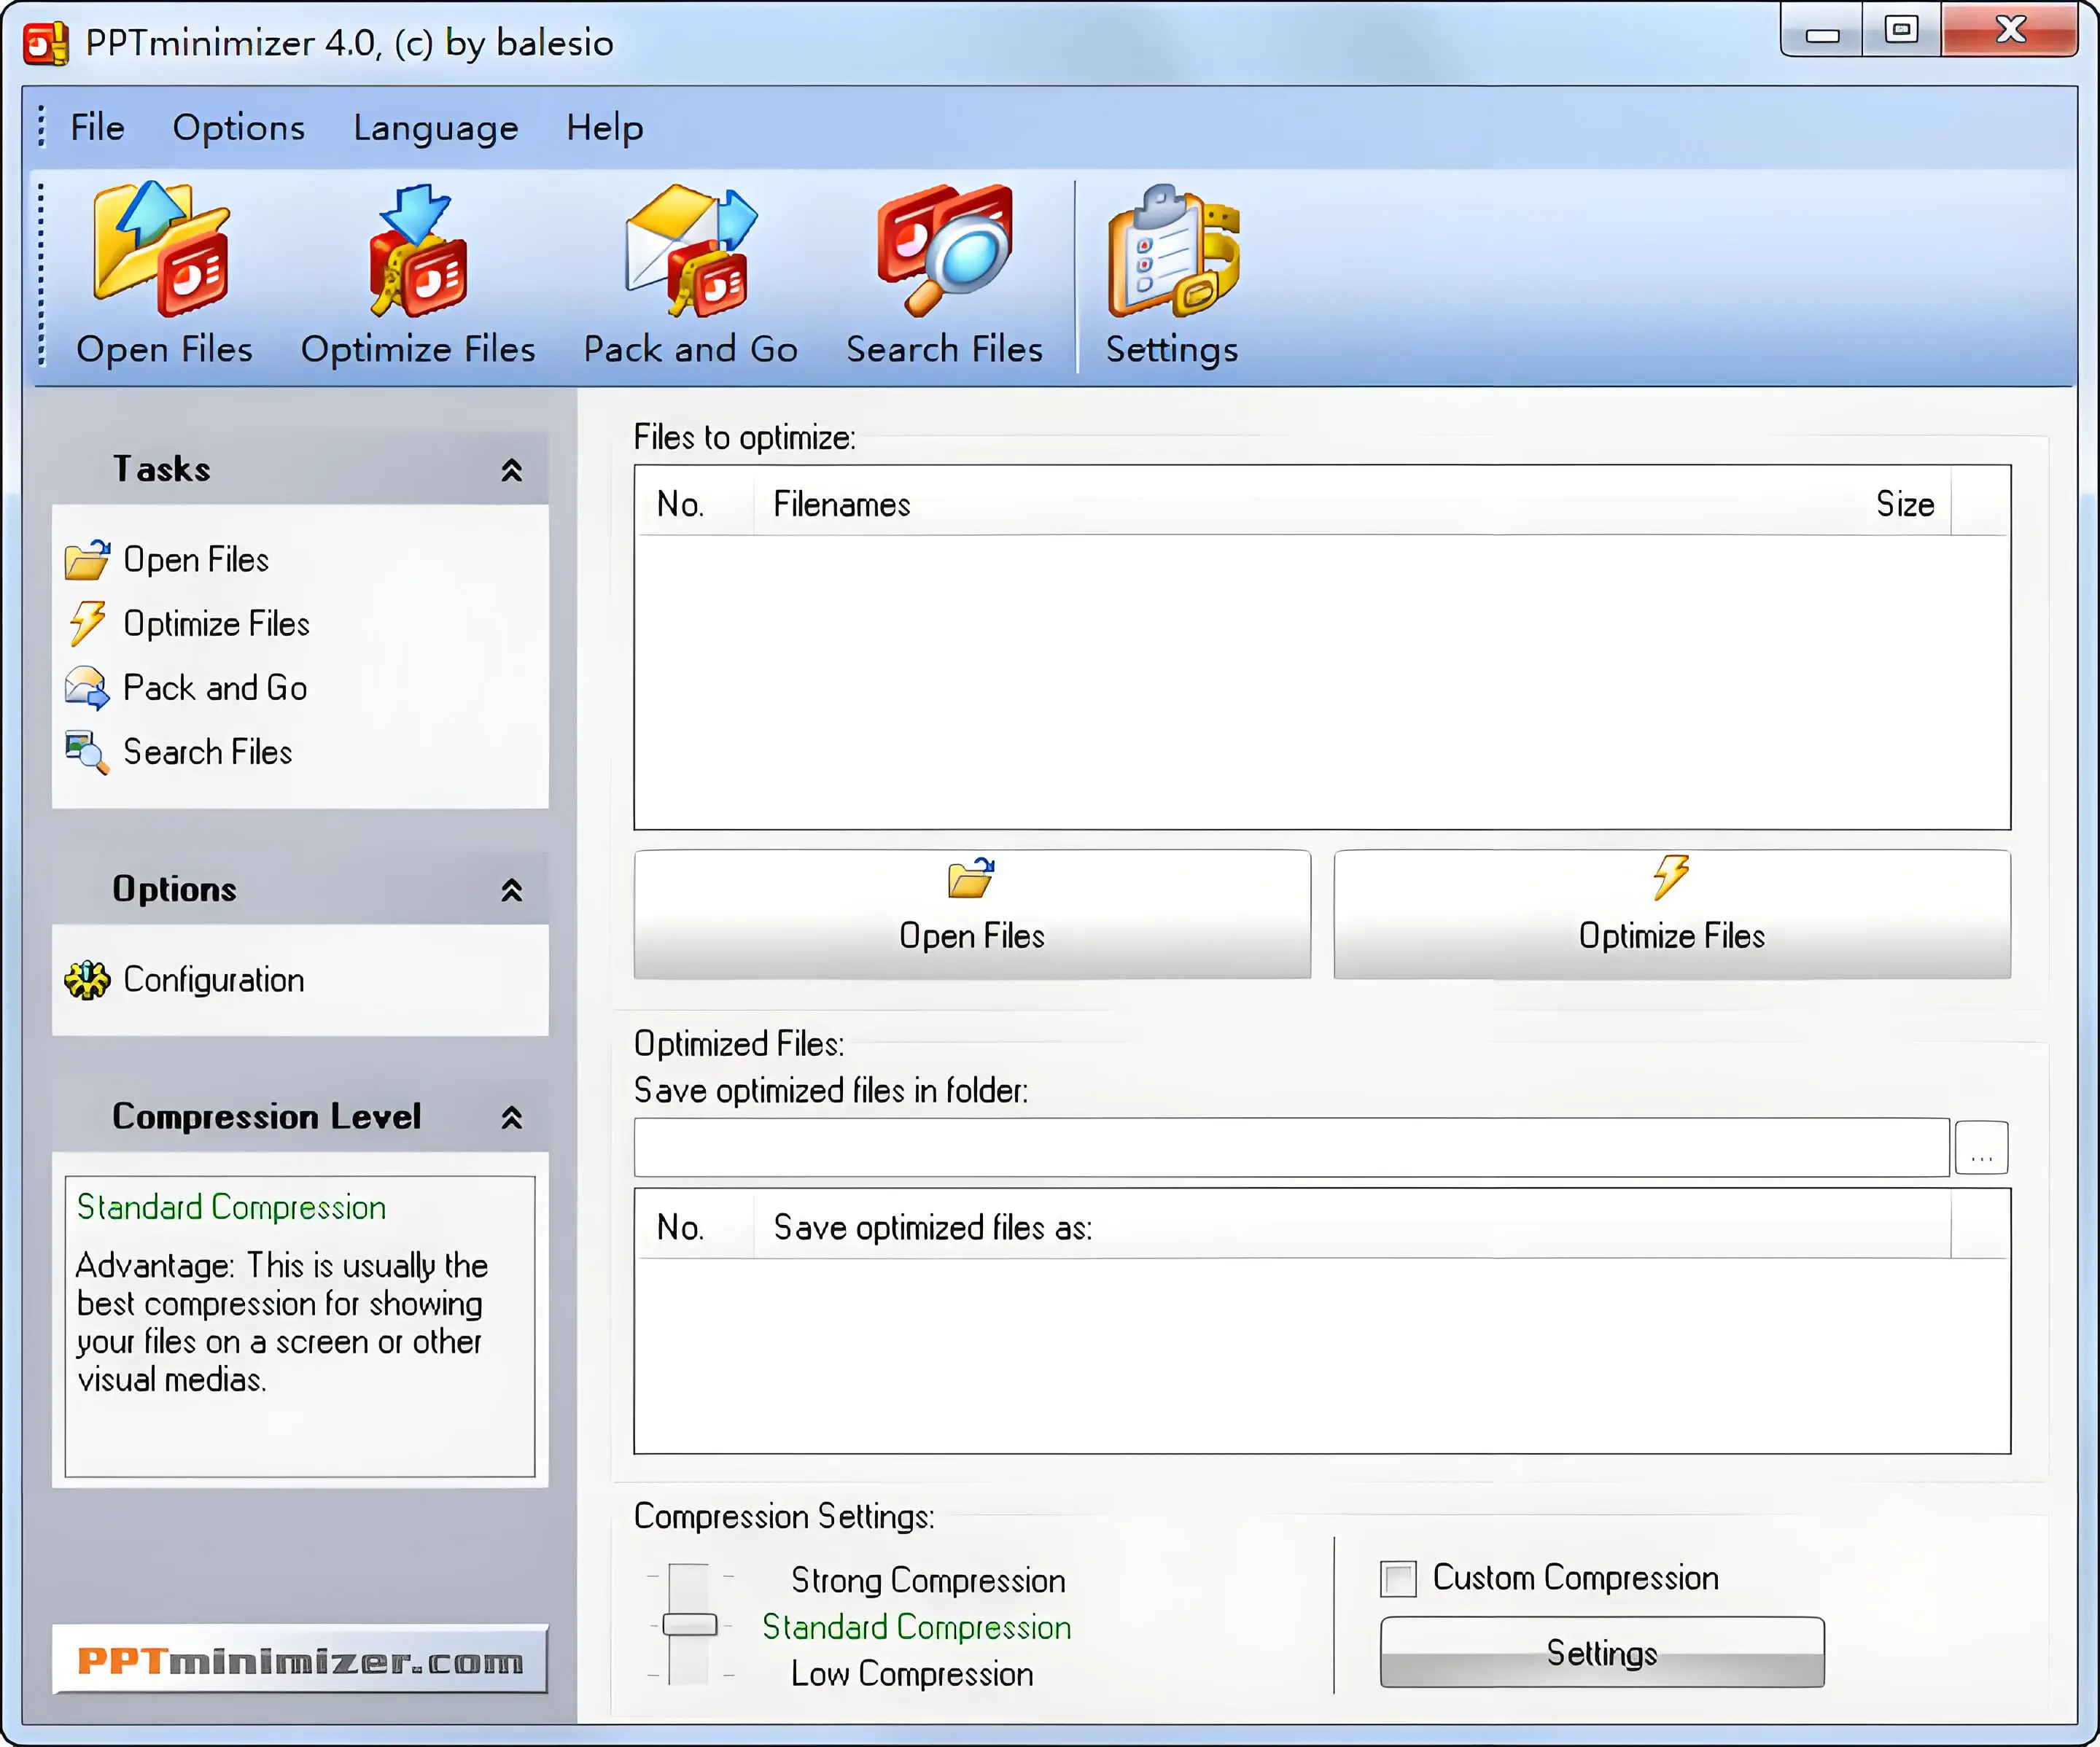The height and width of the screenshot is (1747, 2100).
Task: Click the compression level slider handle
Action: tap(690, 1625)
